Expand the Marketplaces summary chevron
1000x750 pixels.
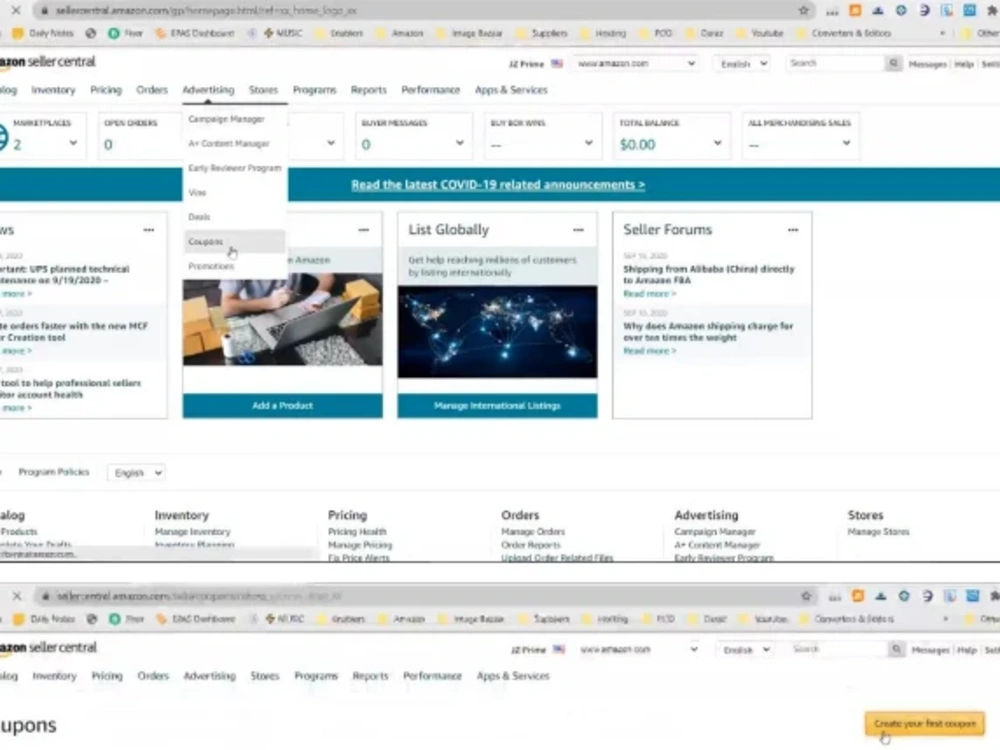tap(73, 143)
